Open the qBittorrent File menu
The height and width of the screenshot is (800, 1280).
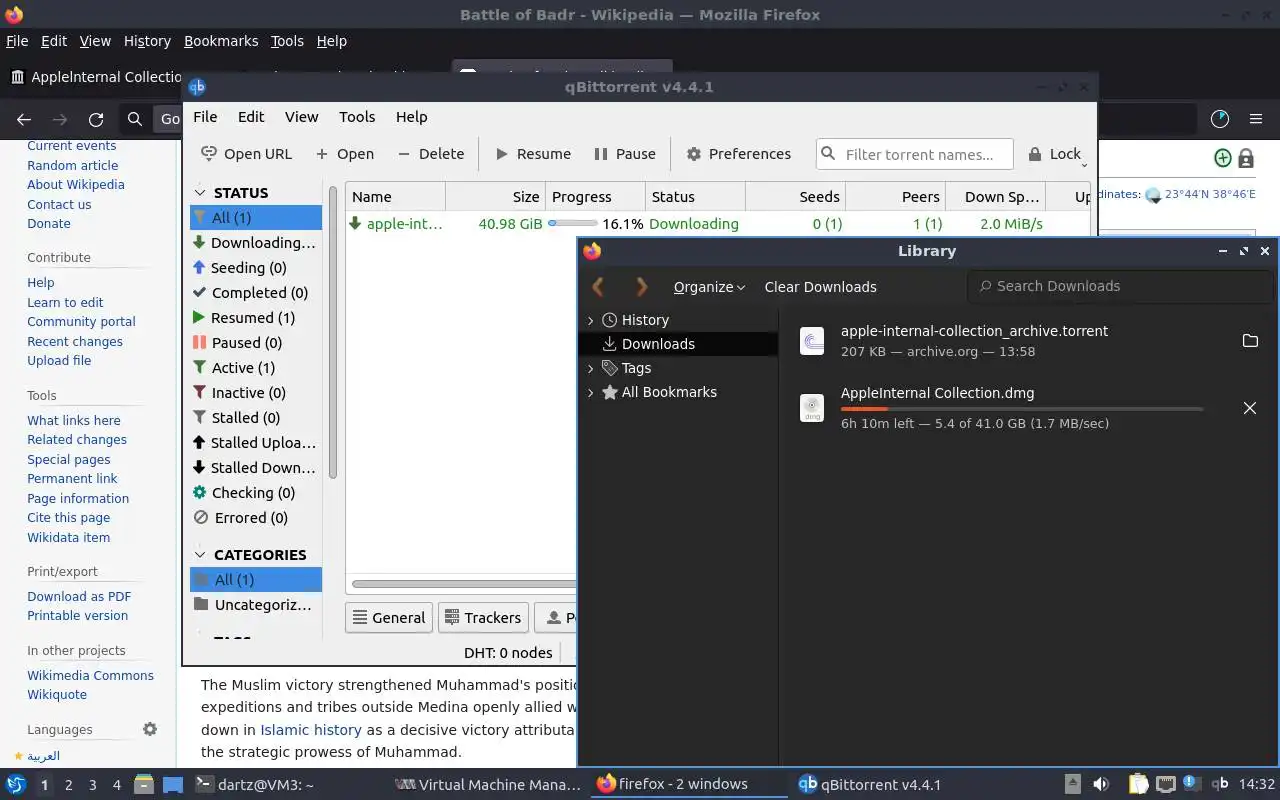pyautogui.click(x=205, y=117)
